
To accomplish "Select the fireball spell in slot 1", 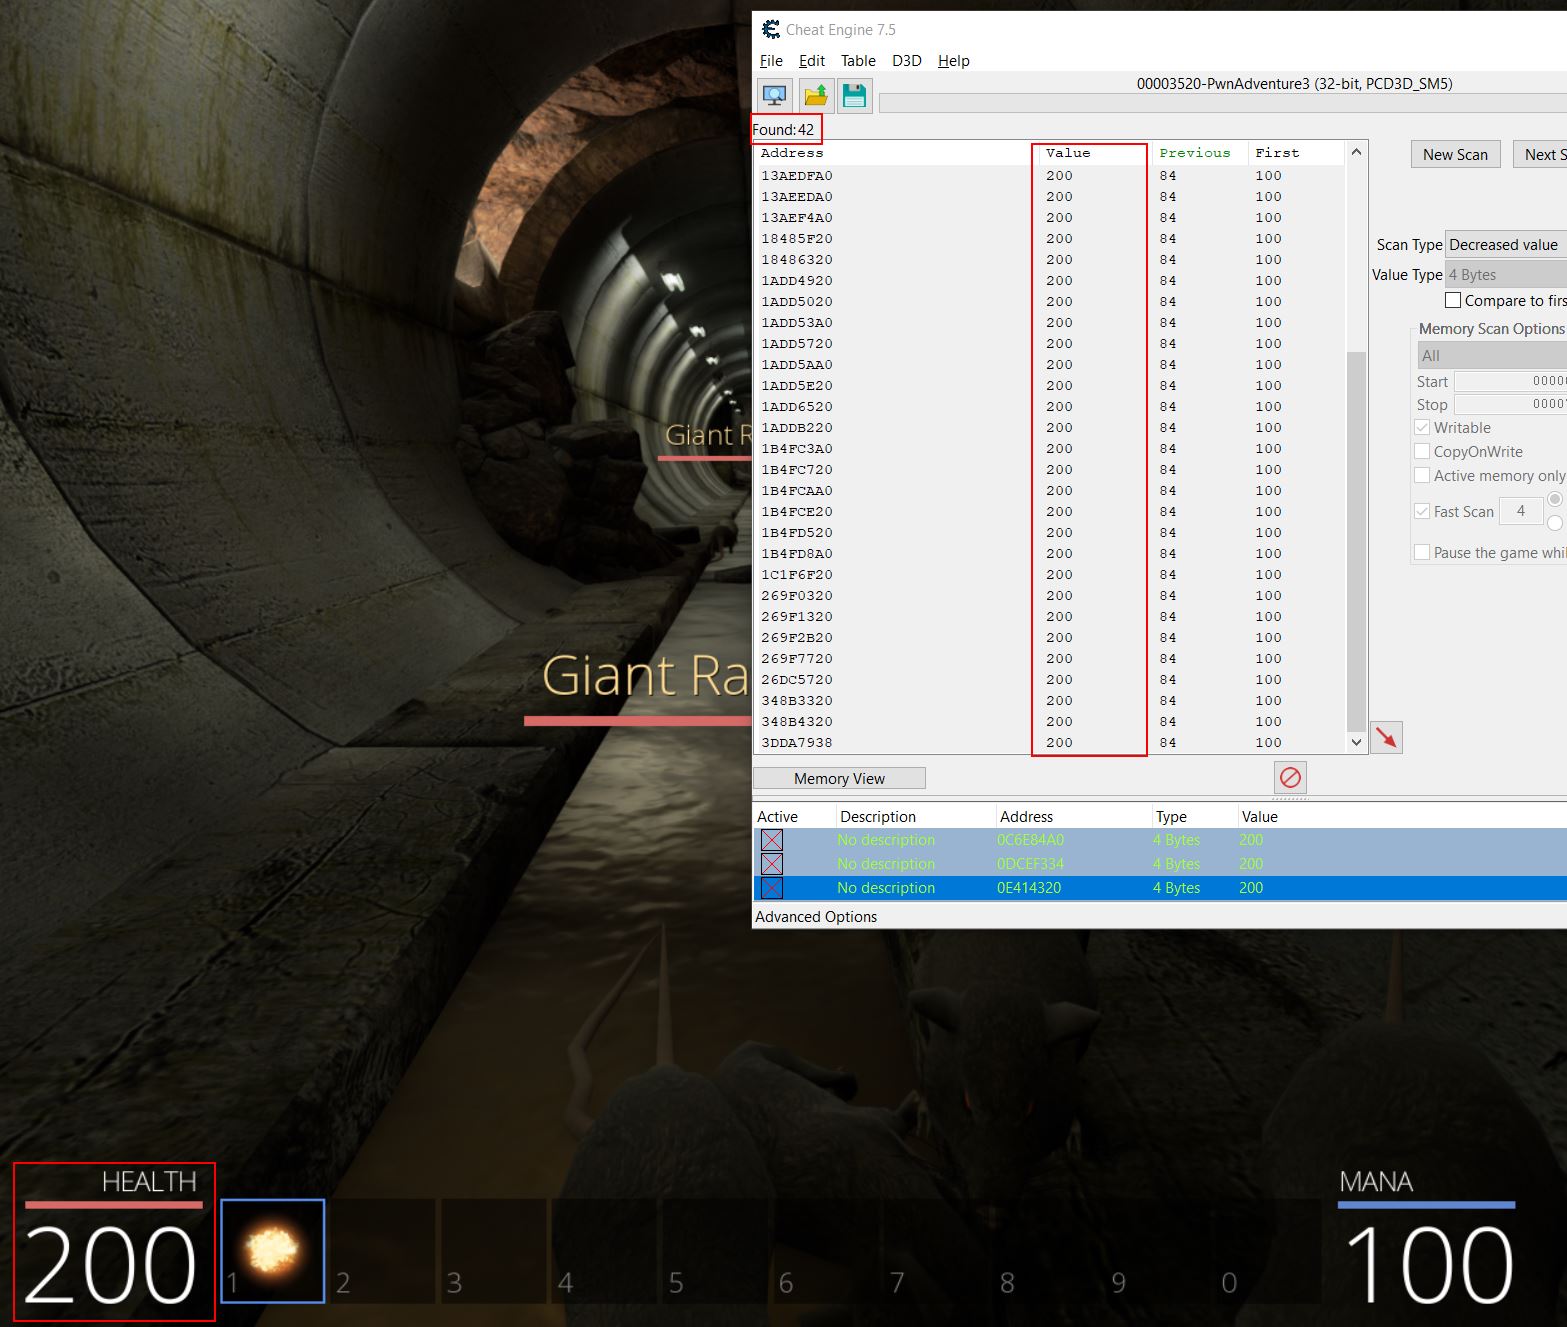I will (x=273, y=1250).
